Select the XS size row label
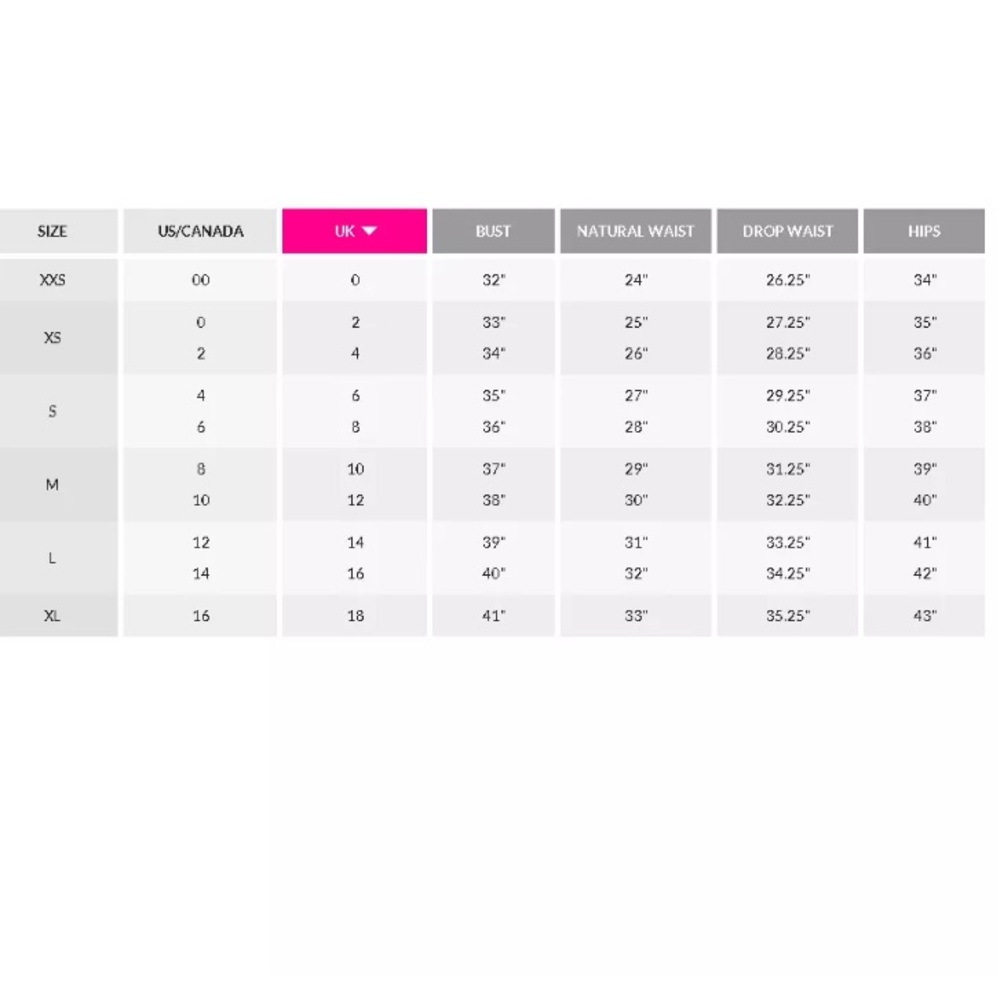This screenshot has height=1000, width=1000. coord(52,337)
